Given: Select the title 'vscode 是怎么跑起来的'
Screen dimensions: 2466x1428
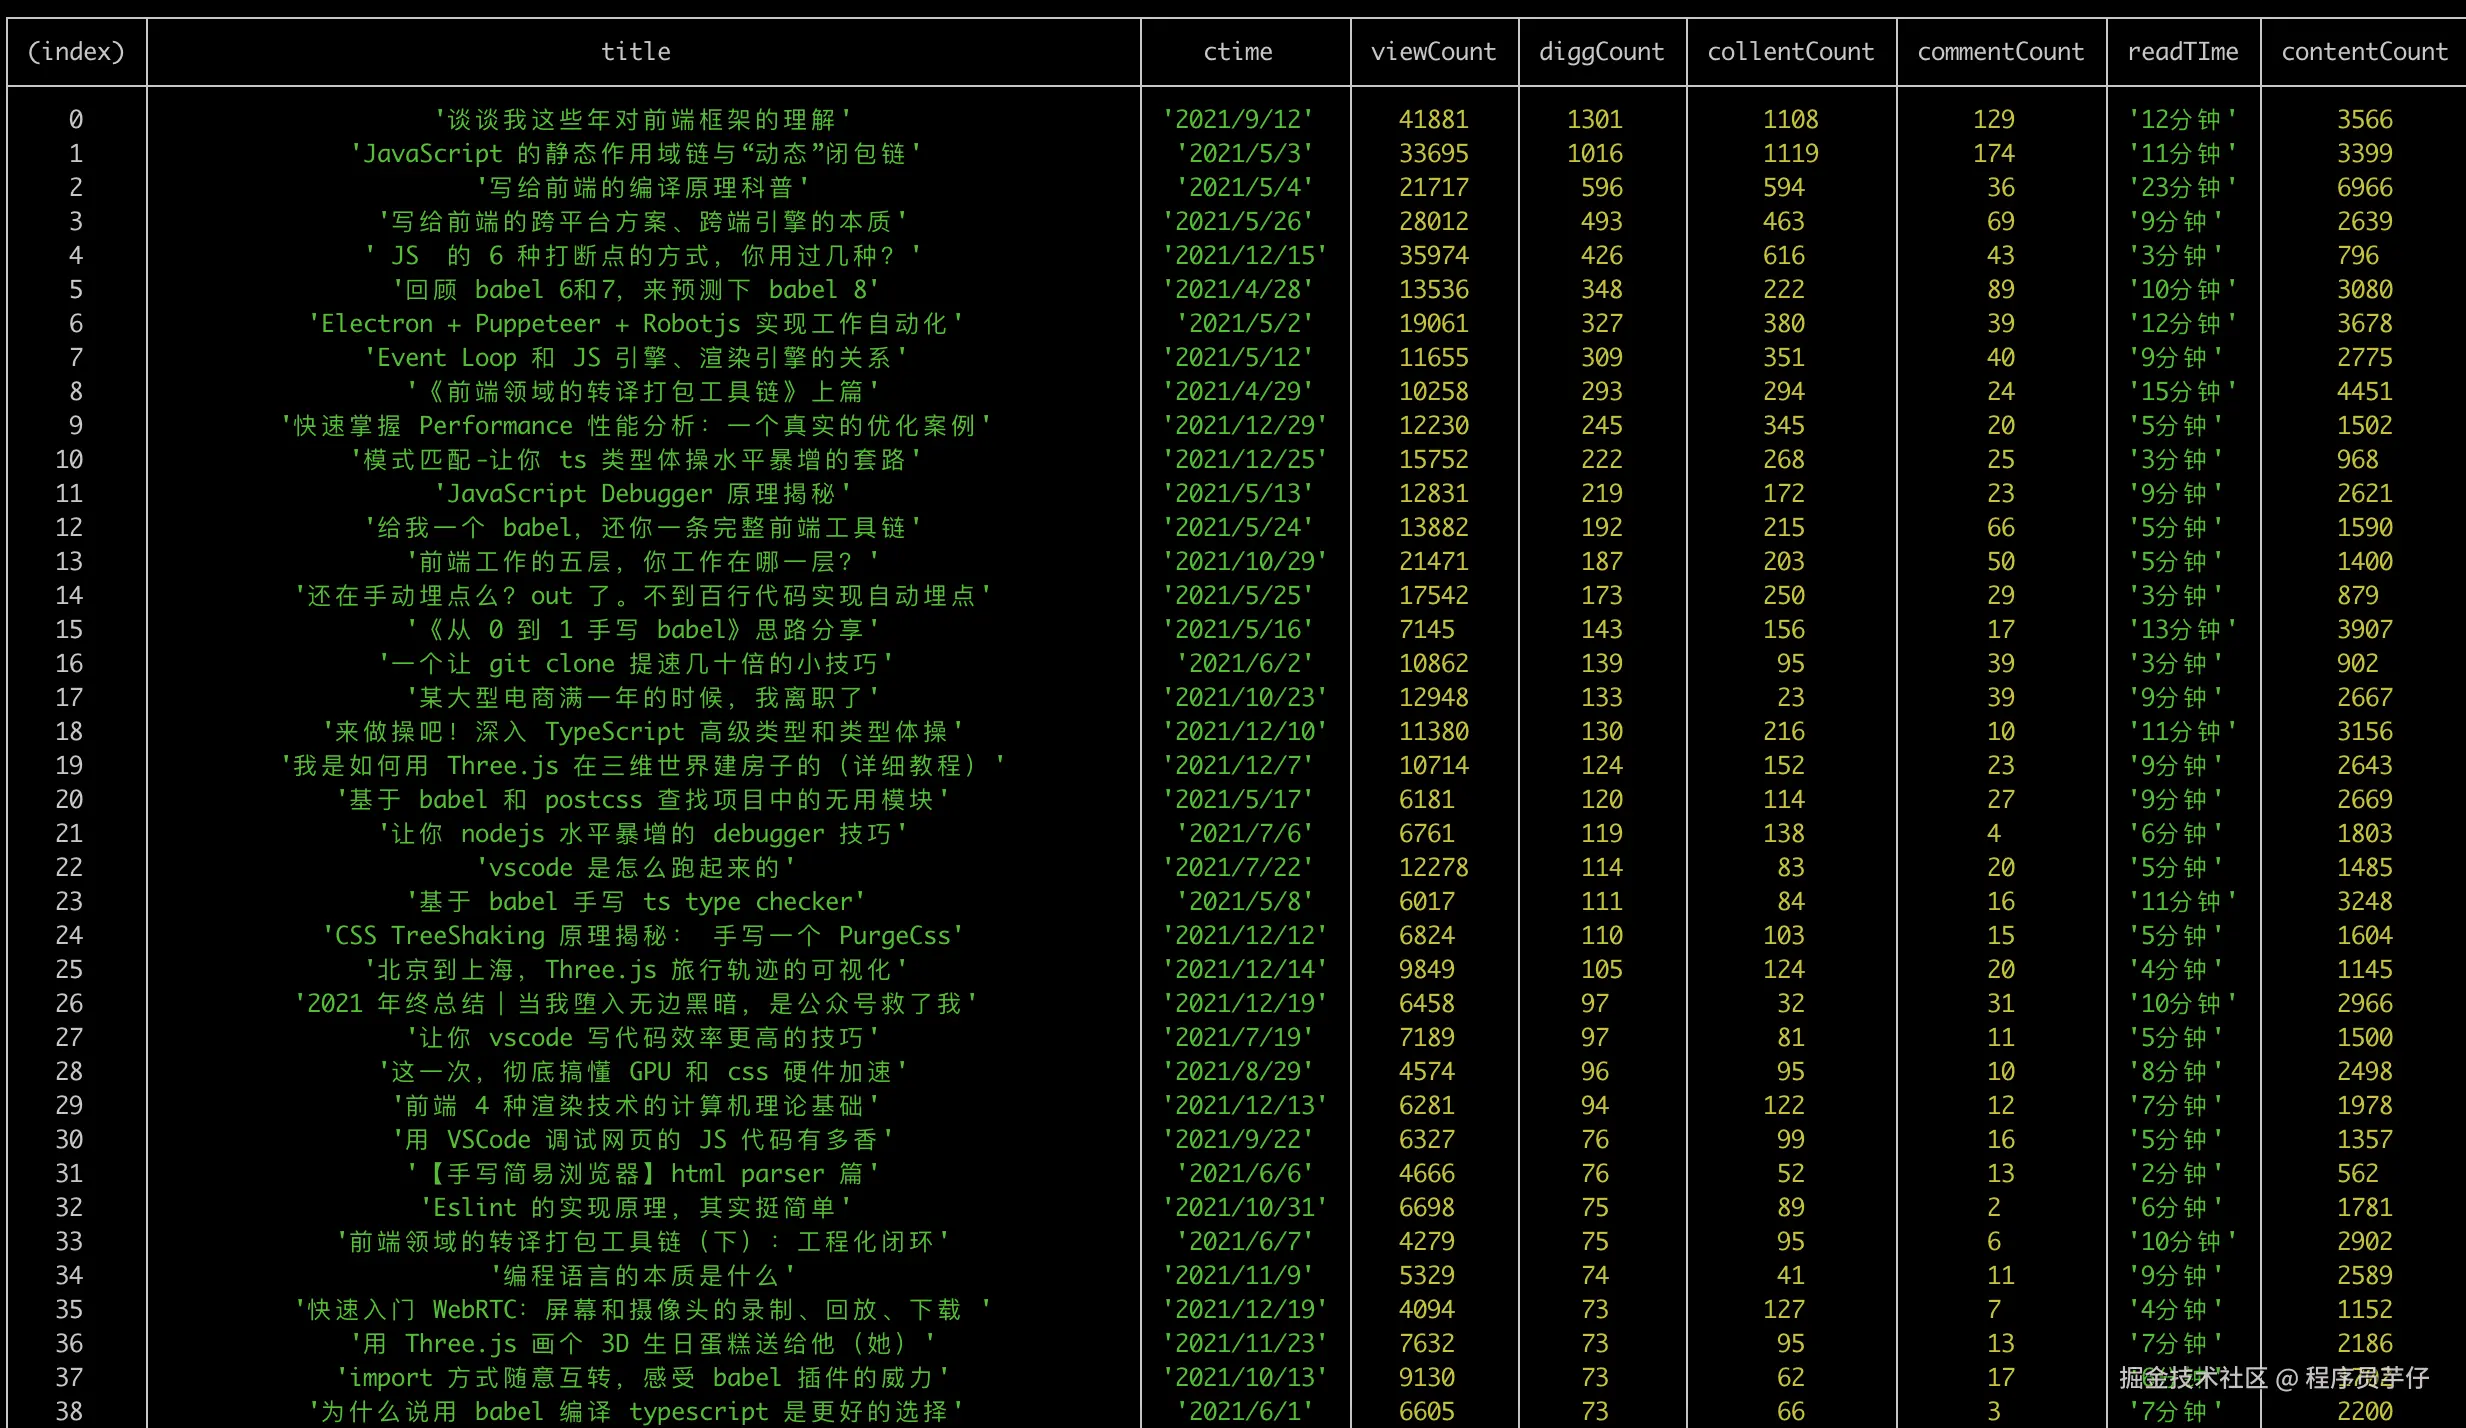Looking at the screenshot, I should (636, 868).
